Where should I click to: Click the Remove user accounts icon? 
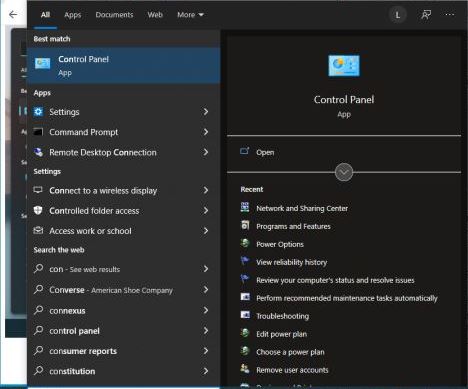(x=245, y=368)
